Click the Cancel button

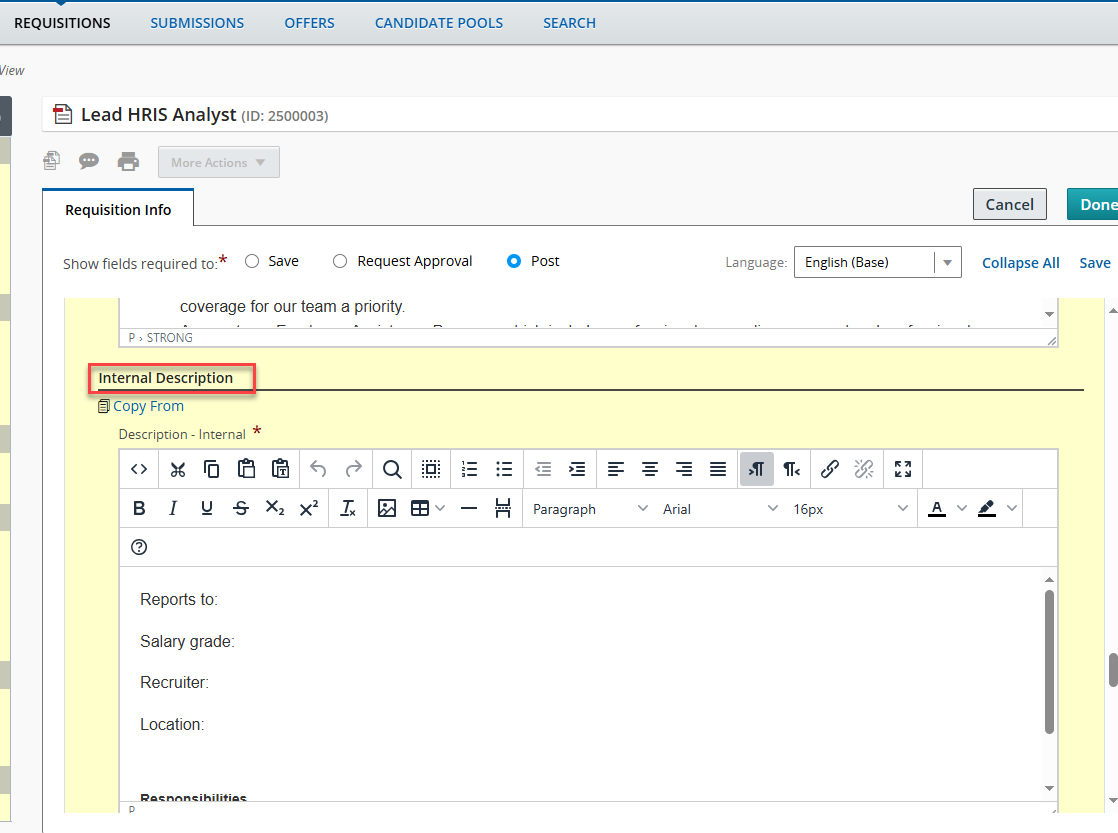pos(1009,205)
